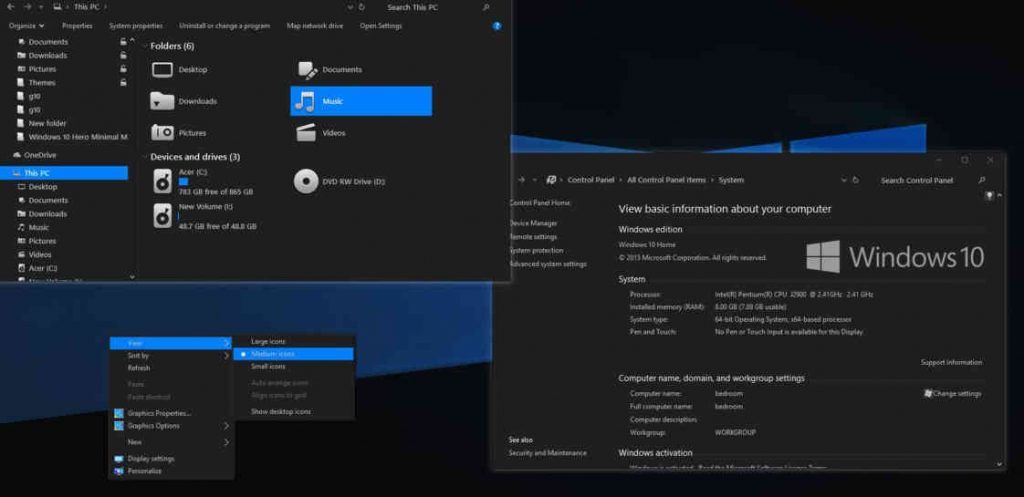Click the OneDrive cloud icon in the sidebar
Image resolution: width=1024 pixels, height=497 pixels.
18,155
